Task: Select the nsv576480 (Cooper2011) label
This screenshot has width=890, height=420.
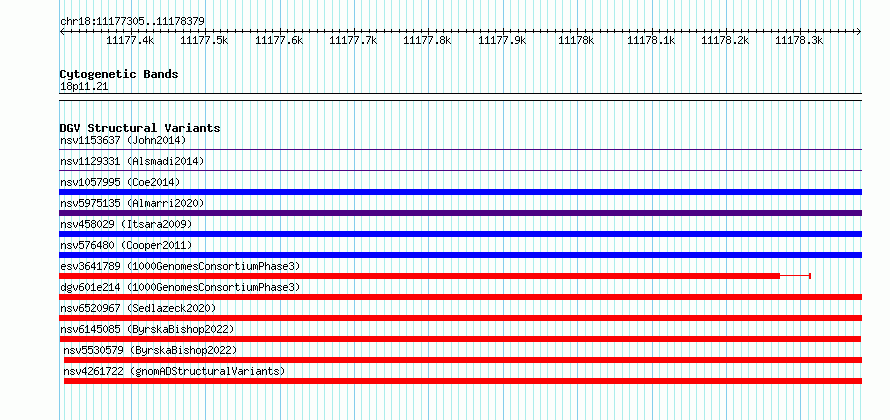Action: [126, 245]
